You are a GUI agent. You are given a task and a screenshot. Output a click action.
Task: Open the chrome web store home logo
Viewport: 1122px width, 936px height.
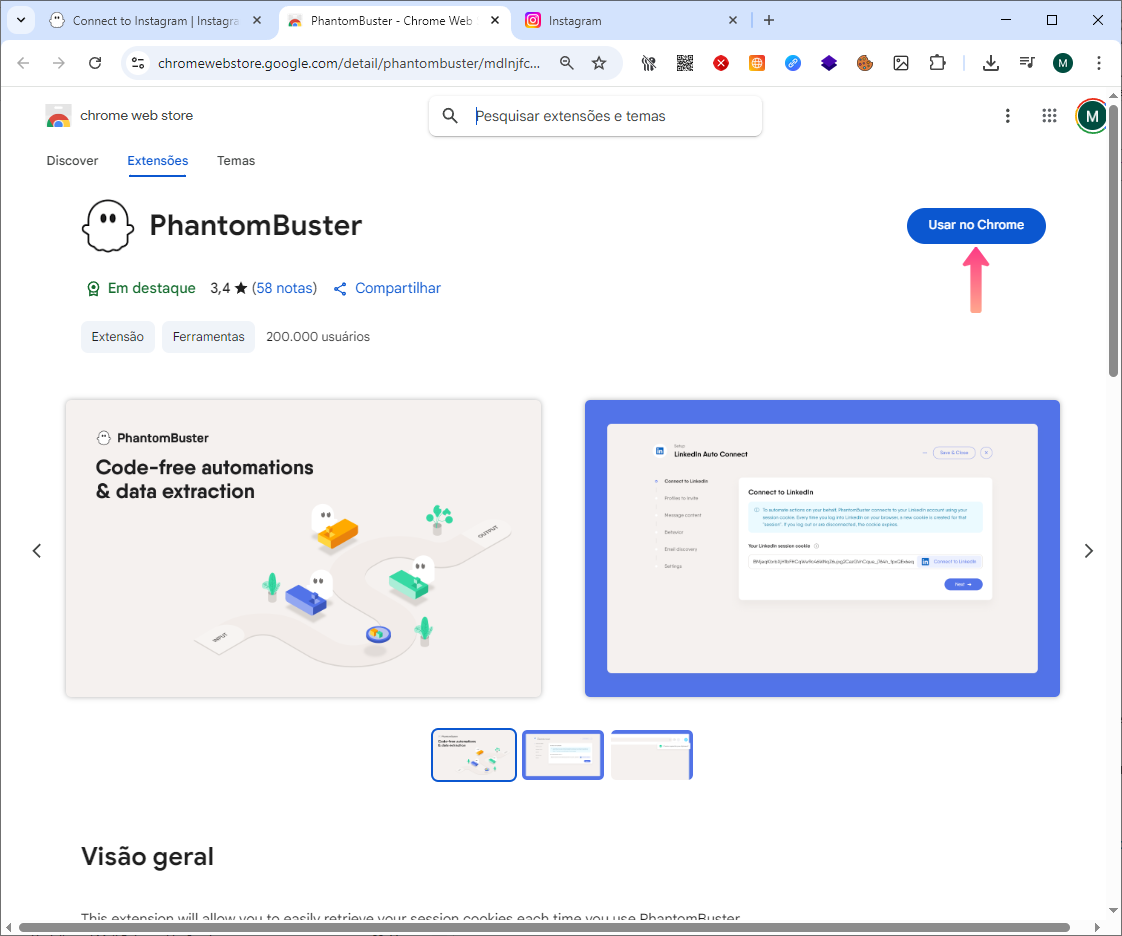[x=119, y=116]
